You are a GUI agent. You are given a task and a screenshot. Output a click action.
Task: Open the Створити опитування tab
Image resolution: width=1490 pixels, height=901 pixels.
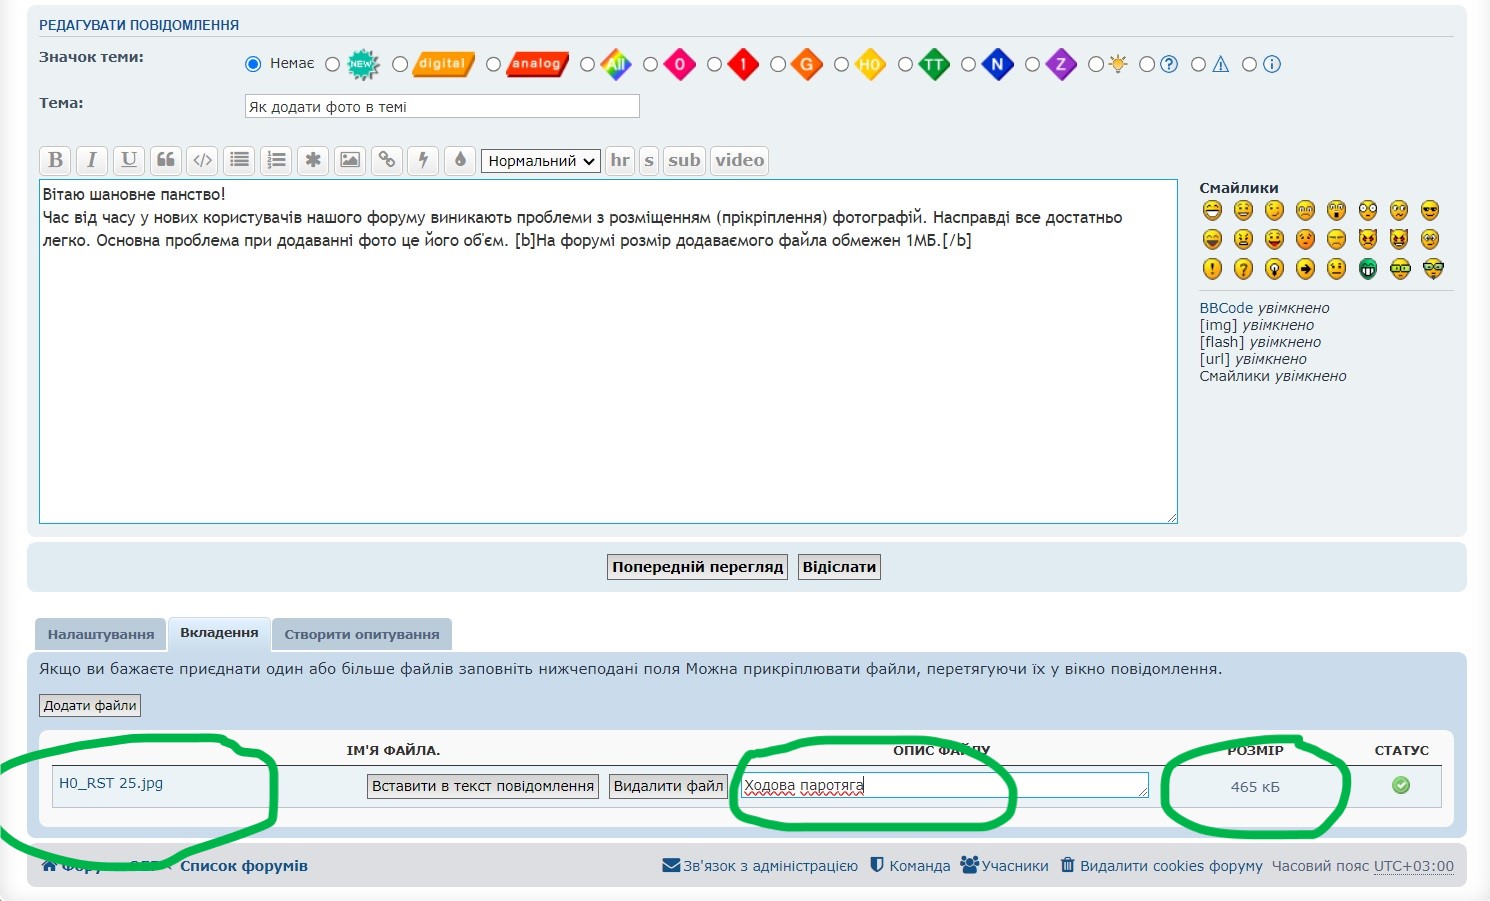pos(362,634)
